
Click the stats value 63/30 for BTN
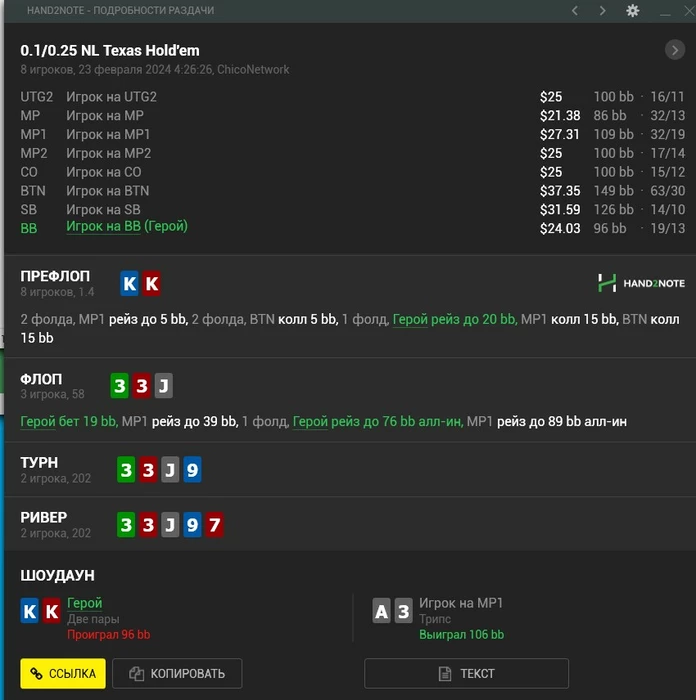[667, 191]
